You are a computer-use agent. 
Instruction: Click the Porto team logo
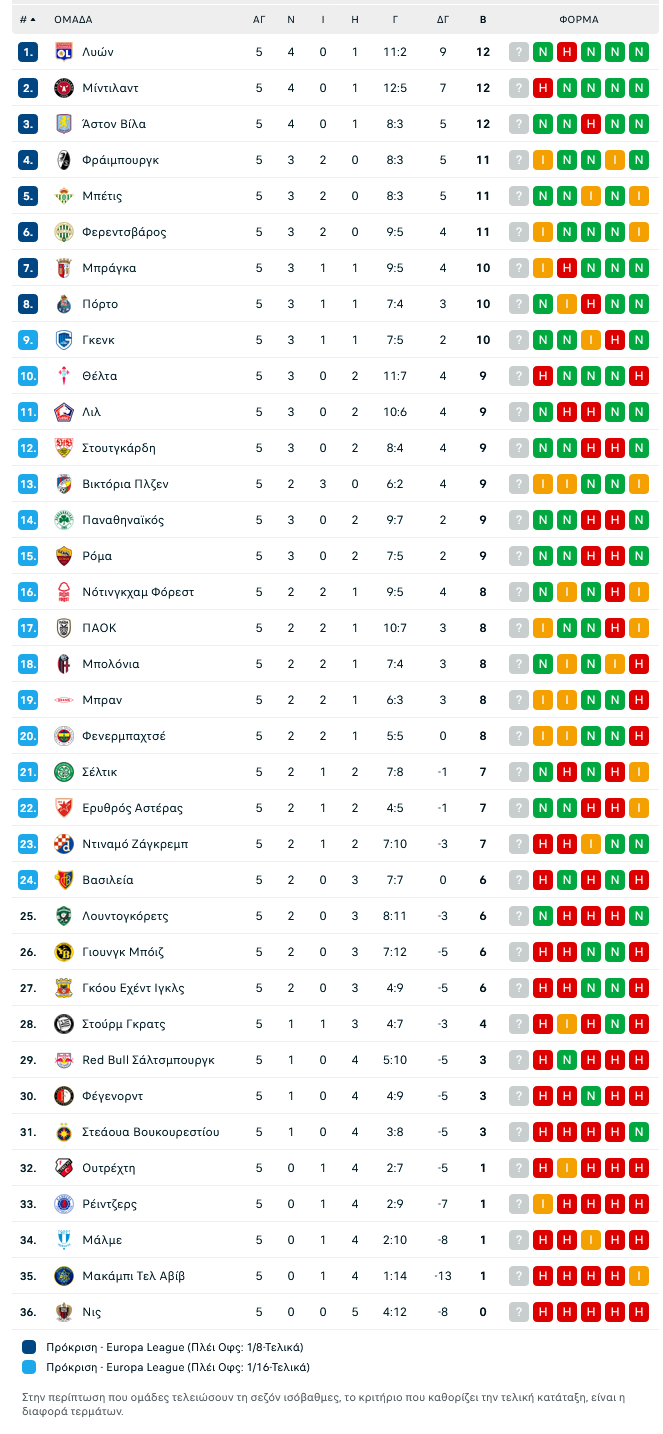[64, 304]
